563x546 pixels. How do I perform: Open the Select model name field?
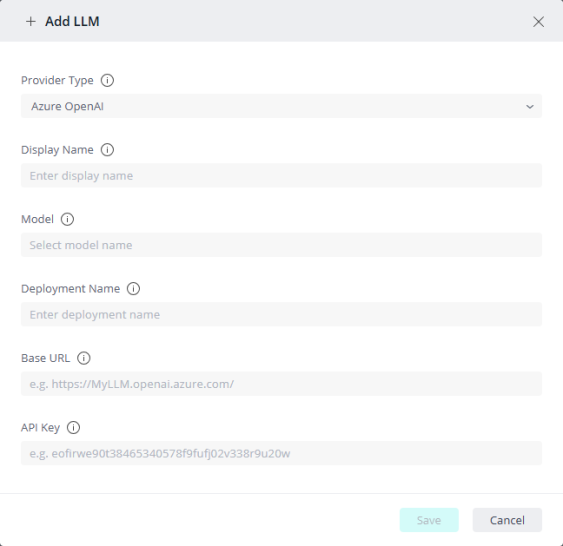click(281, 245)
